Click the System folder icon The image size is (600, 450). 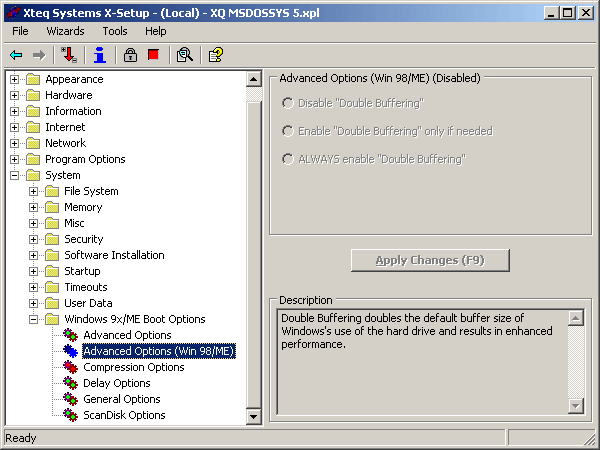point(33,176)
